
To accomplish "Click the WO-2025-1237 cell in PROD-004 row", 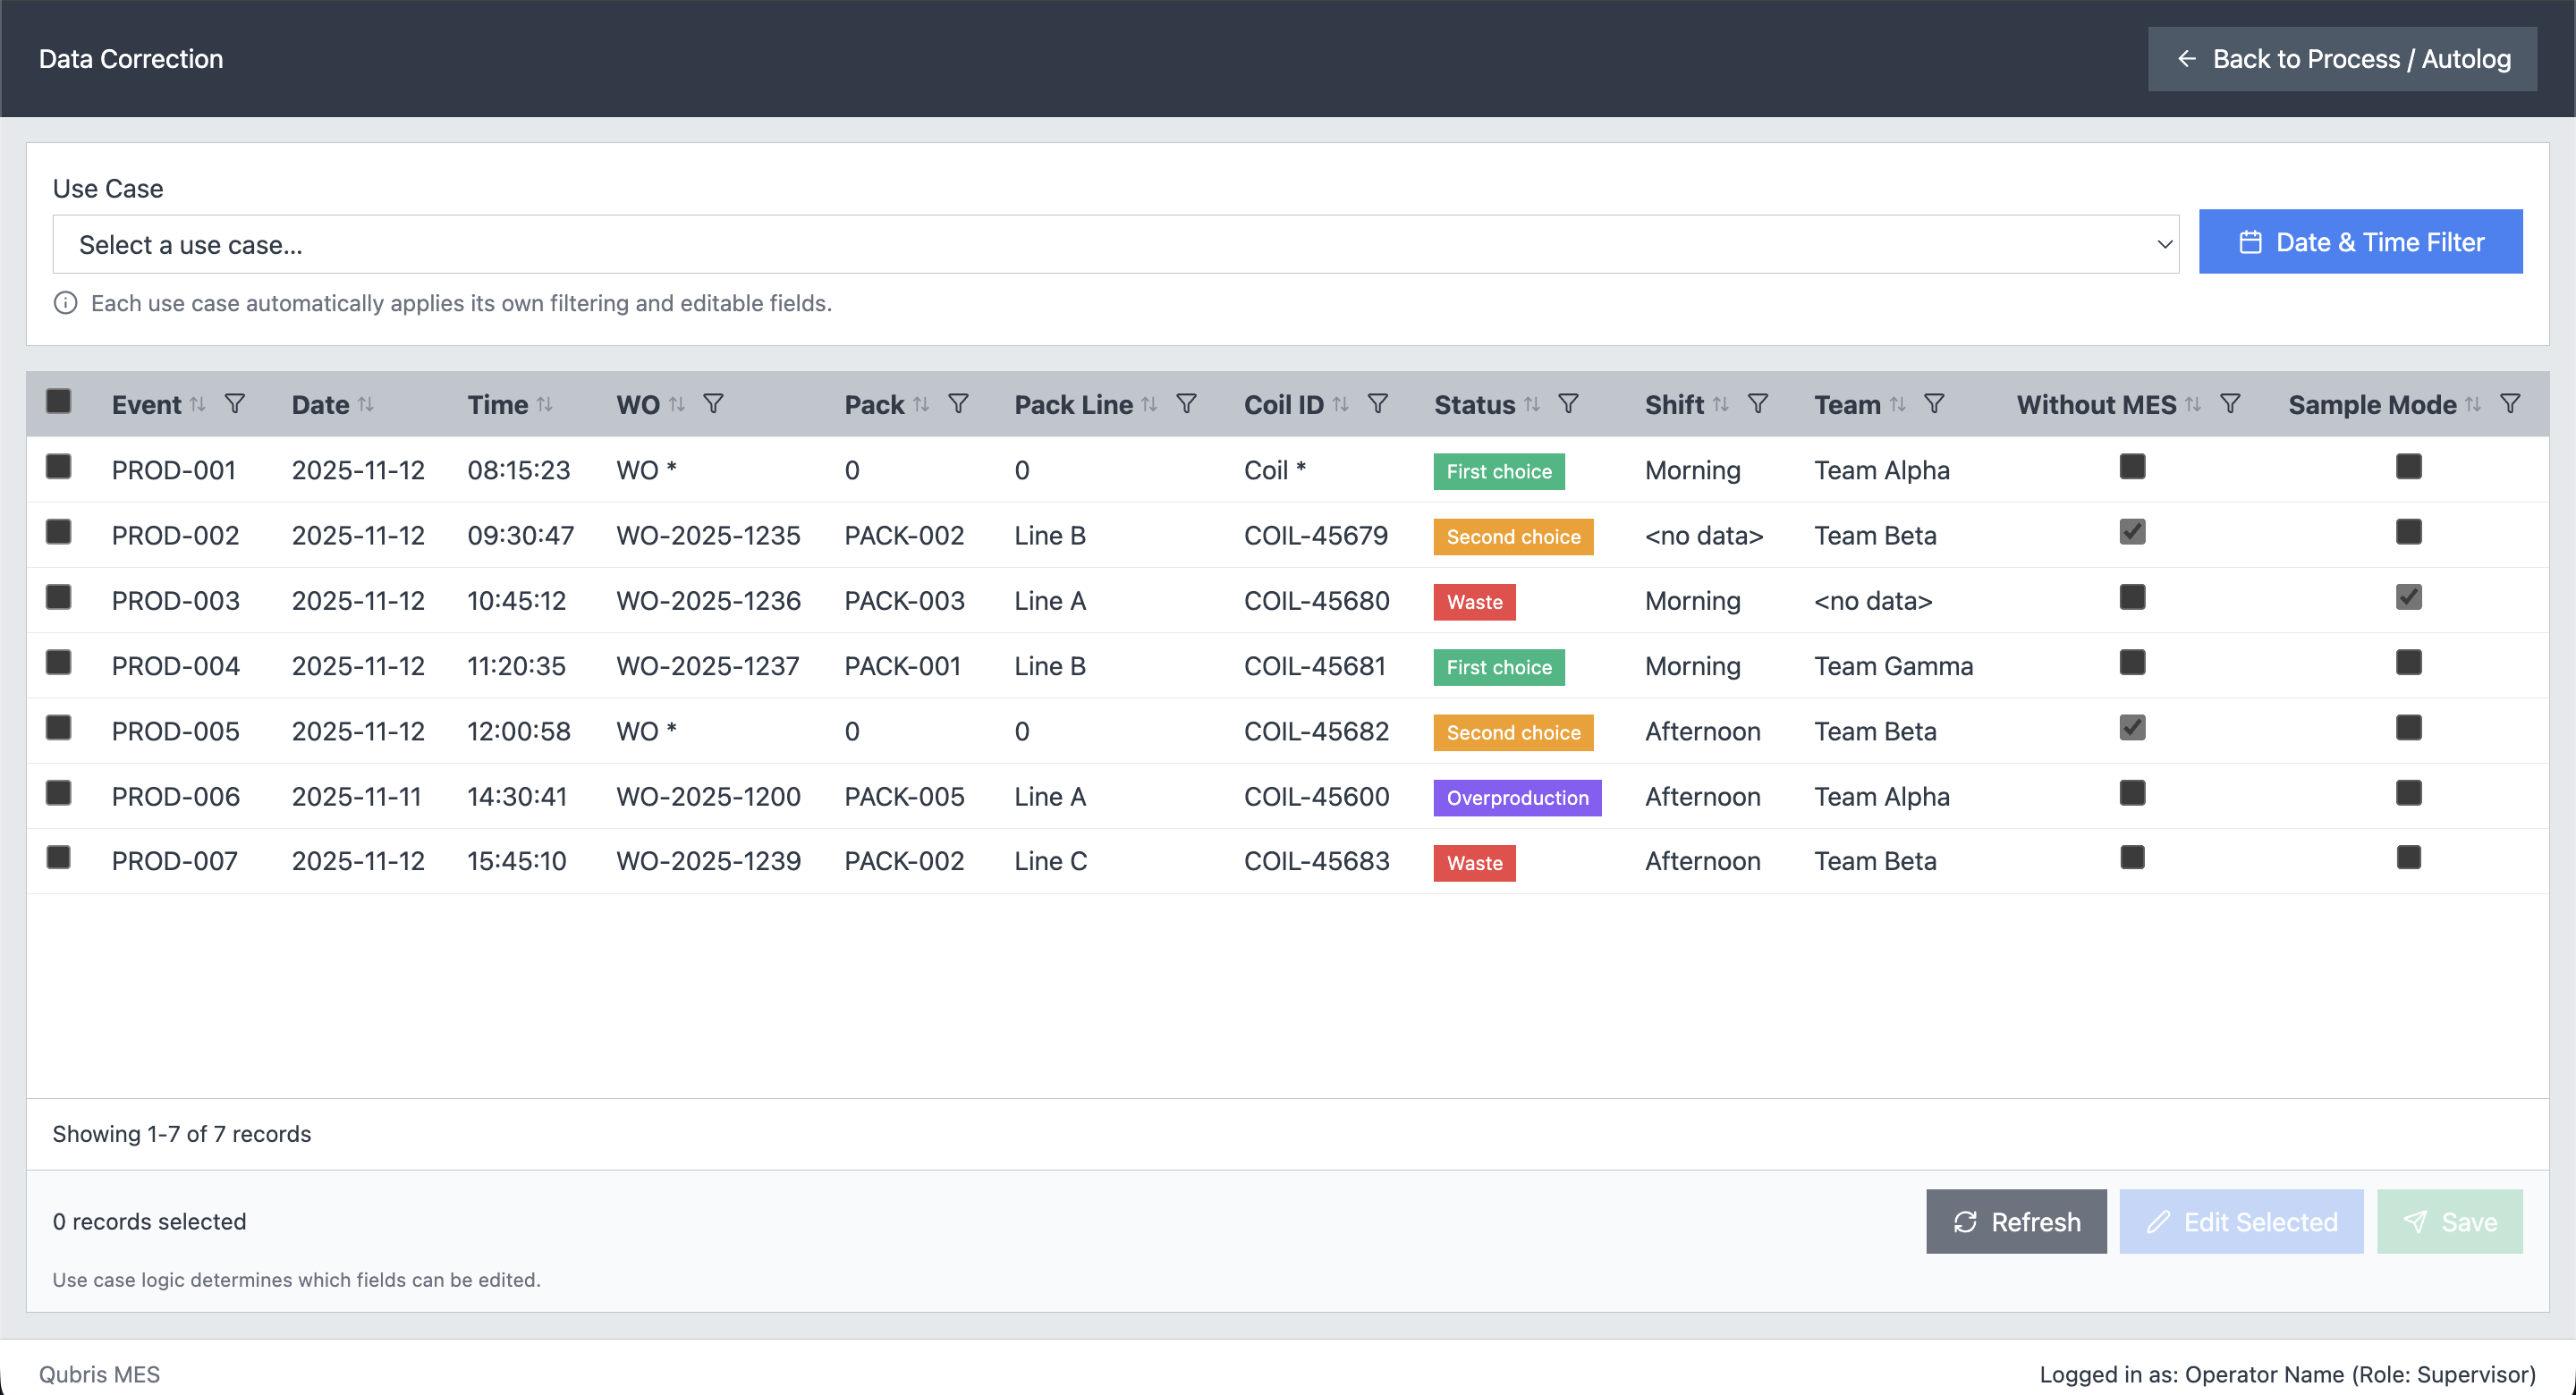I will pos(708,666).
